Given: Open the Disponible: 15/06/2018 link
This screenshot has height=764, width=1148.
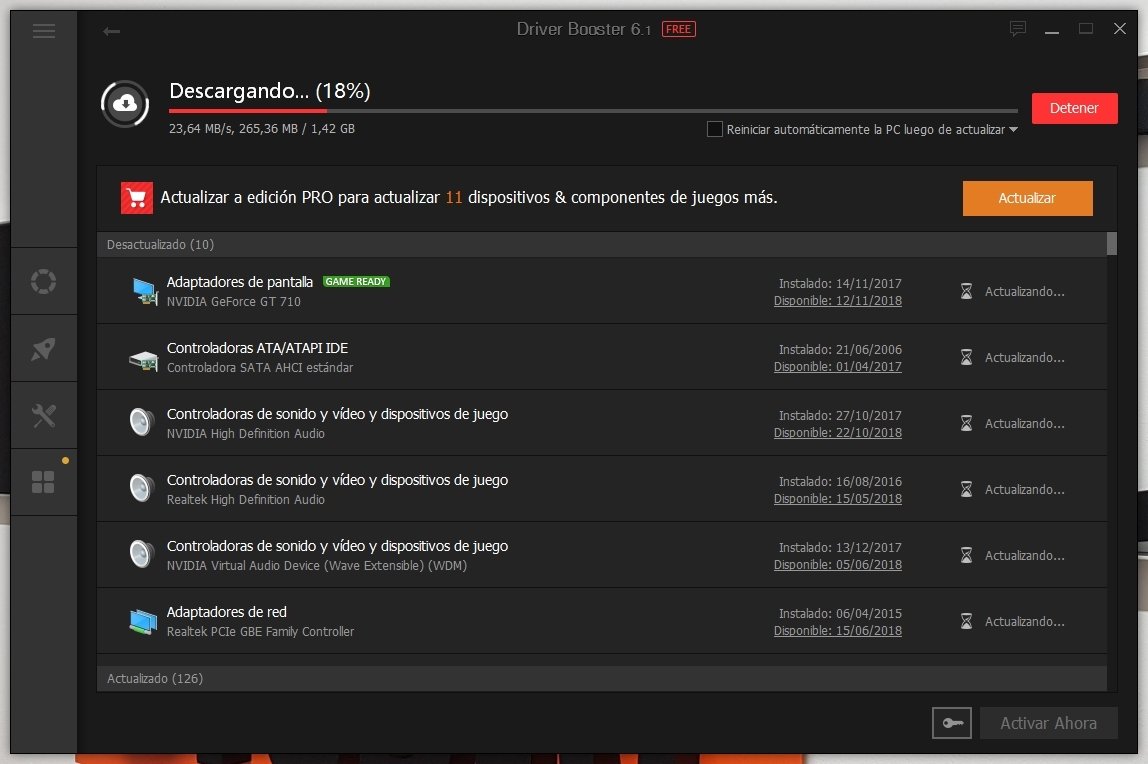Looking at the screenshot, I should [x=838, y=631].
